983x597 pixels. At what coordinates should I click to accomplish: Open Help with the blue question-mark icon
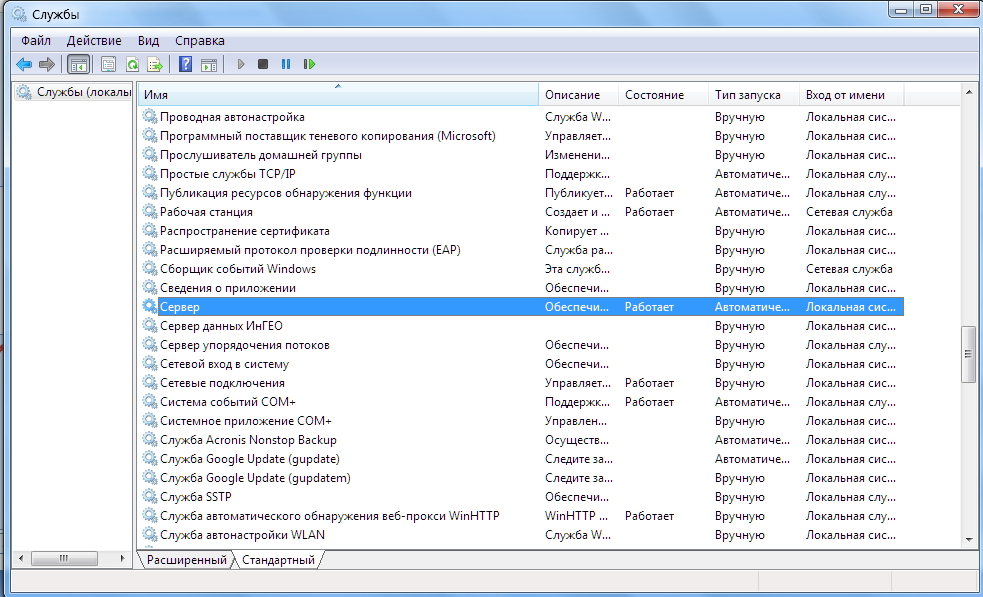click(185, 64)
